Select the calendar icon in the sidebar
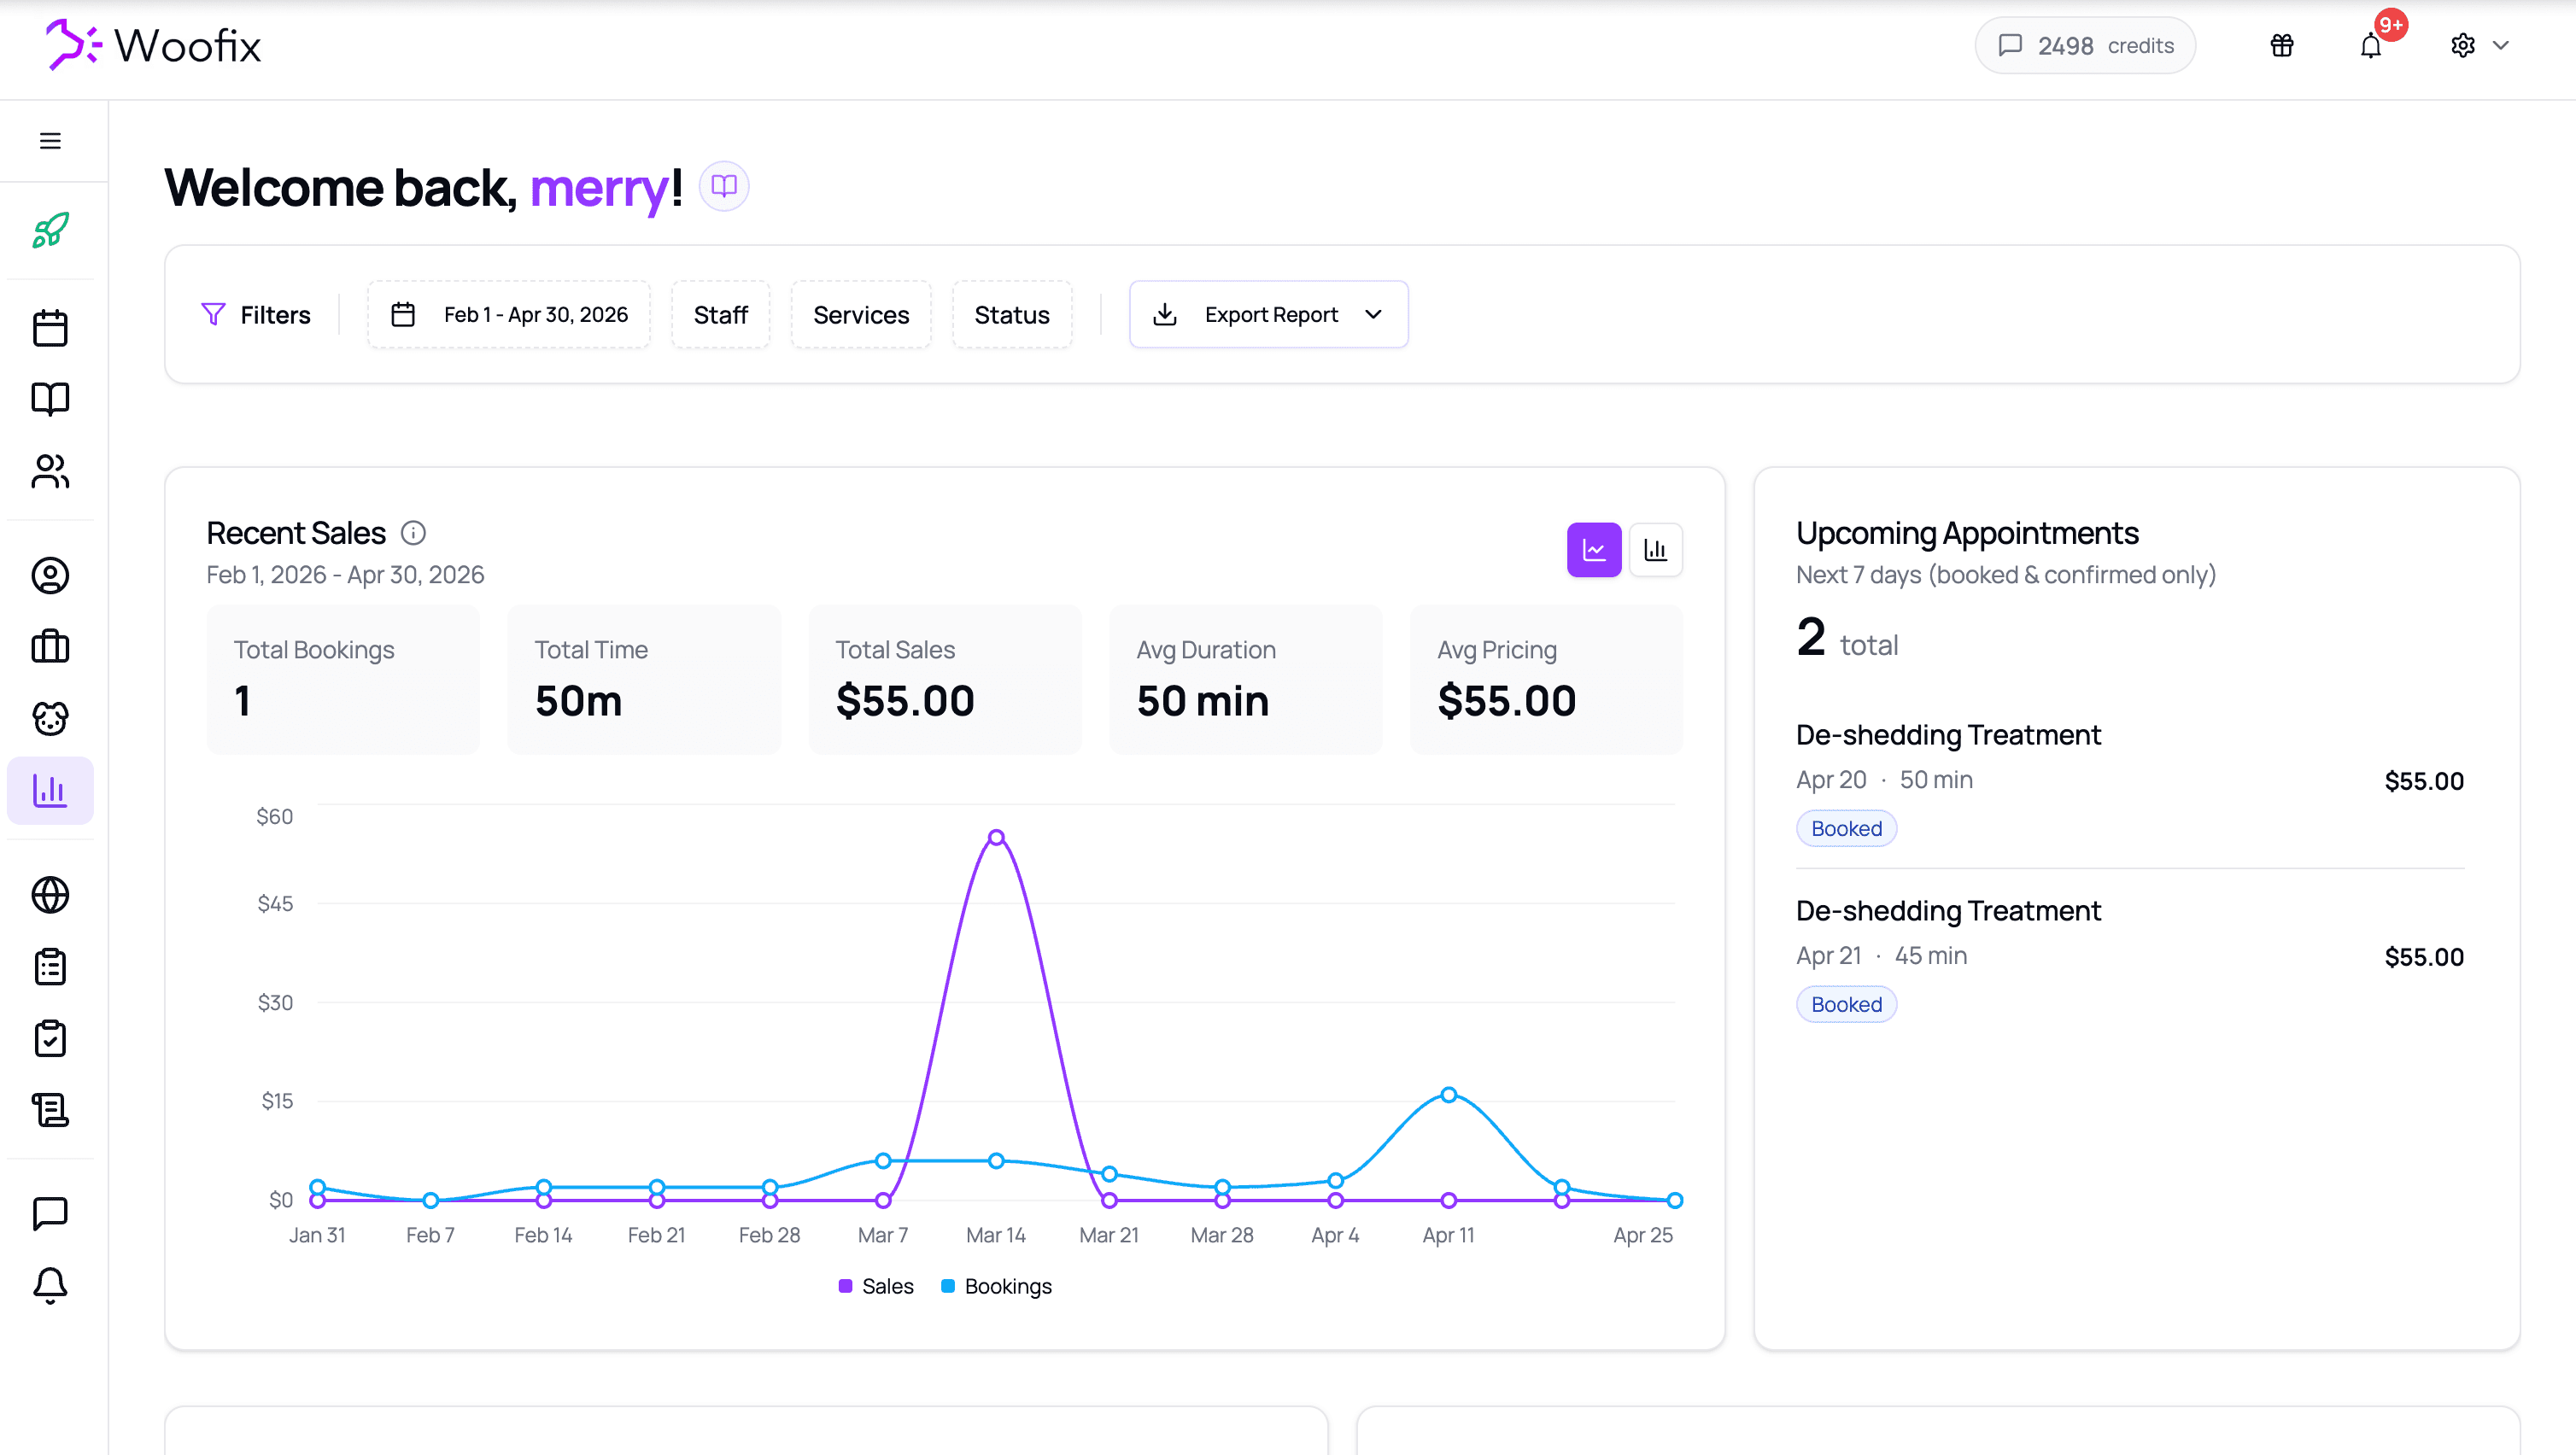The height and width of the screenshot is (1455, 2576). click(50, 326)
